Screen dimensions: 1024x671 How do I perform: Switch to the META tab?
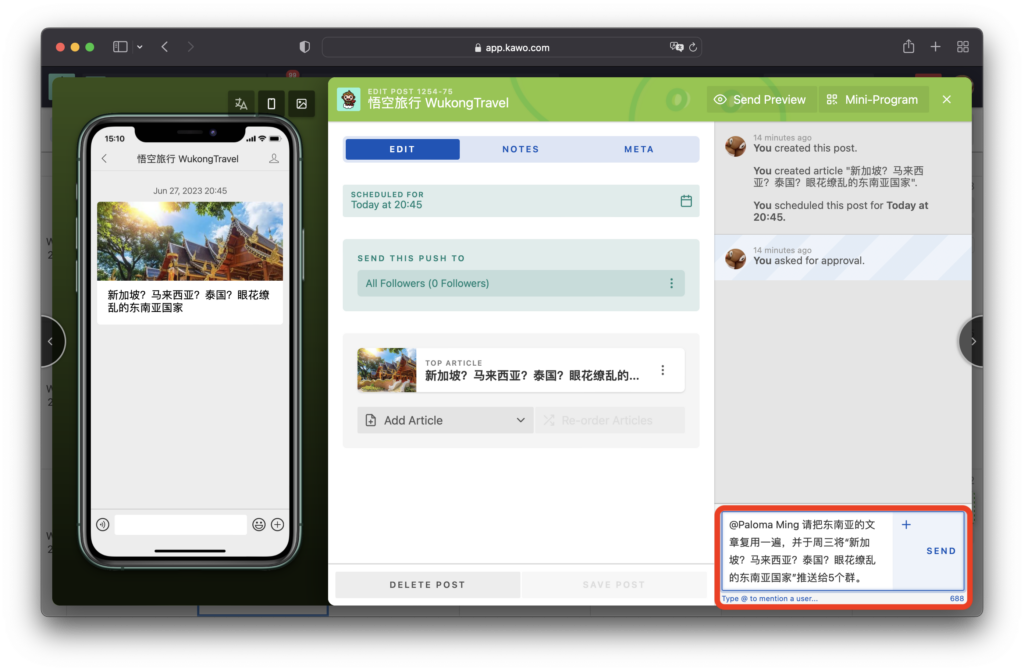(639, 149)
